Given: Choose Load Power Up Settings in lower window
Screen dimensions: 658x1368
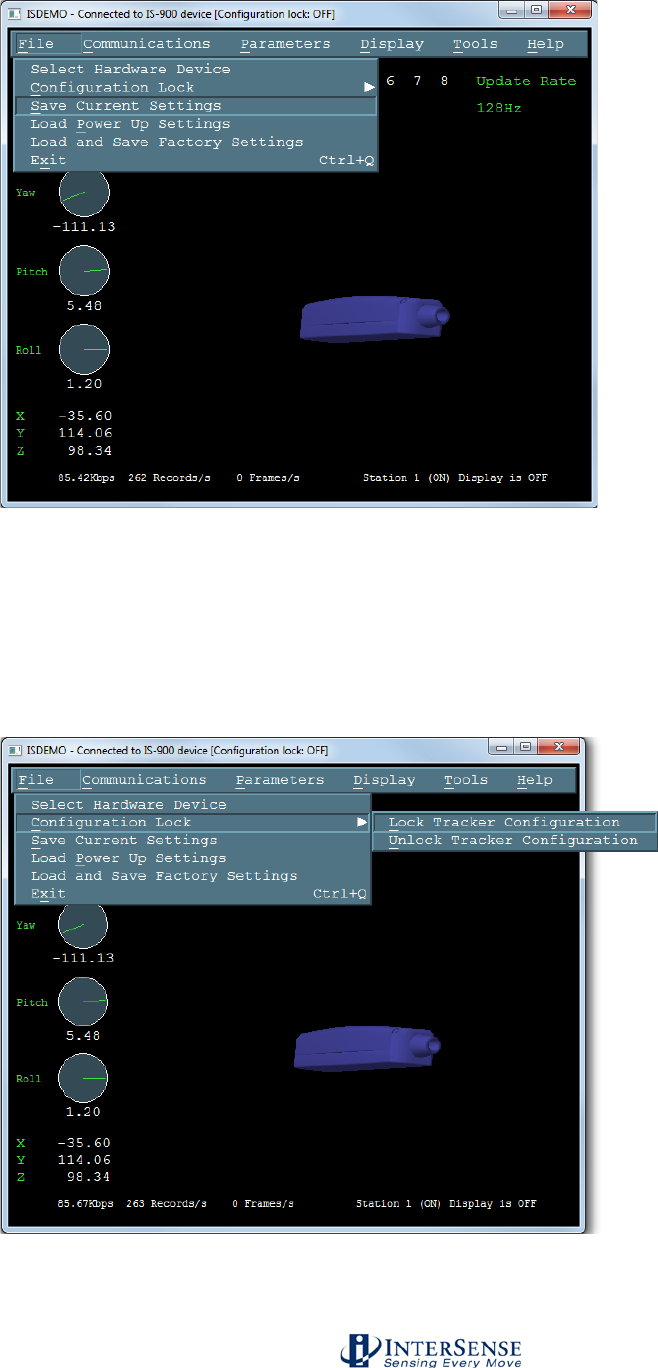Looking at the screenshot, I should [x=193, y=858].
